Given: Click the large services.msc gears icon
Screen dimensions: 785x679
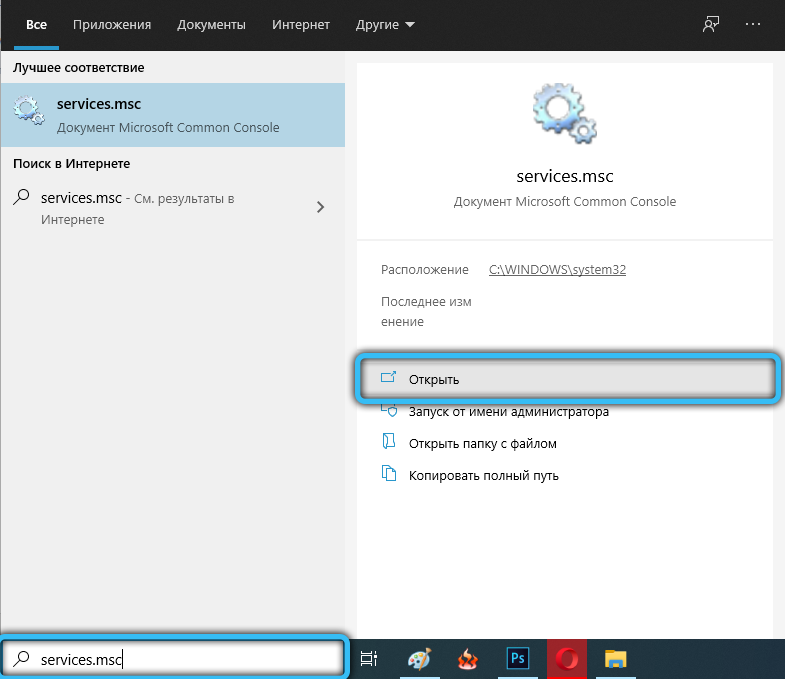Looking at the screenshot, I should [565, 114].
